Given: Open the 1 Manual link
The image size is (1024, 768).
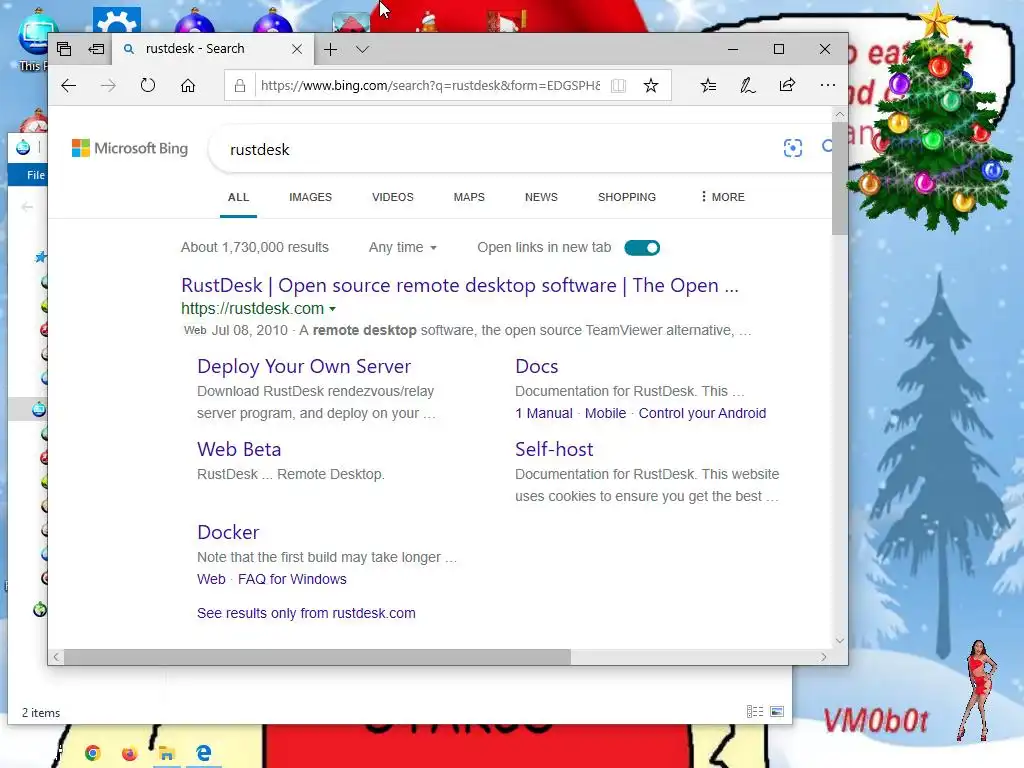Looking at the screenshot, I should point(543,413).
